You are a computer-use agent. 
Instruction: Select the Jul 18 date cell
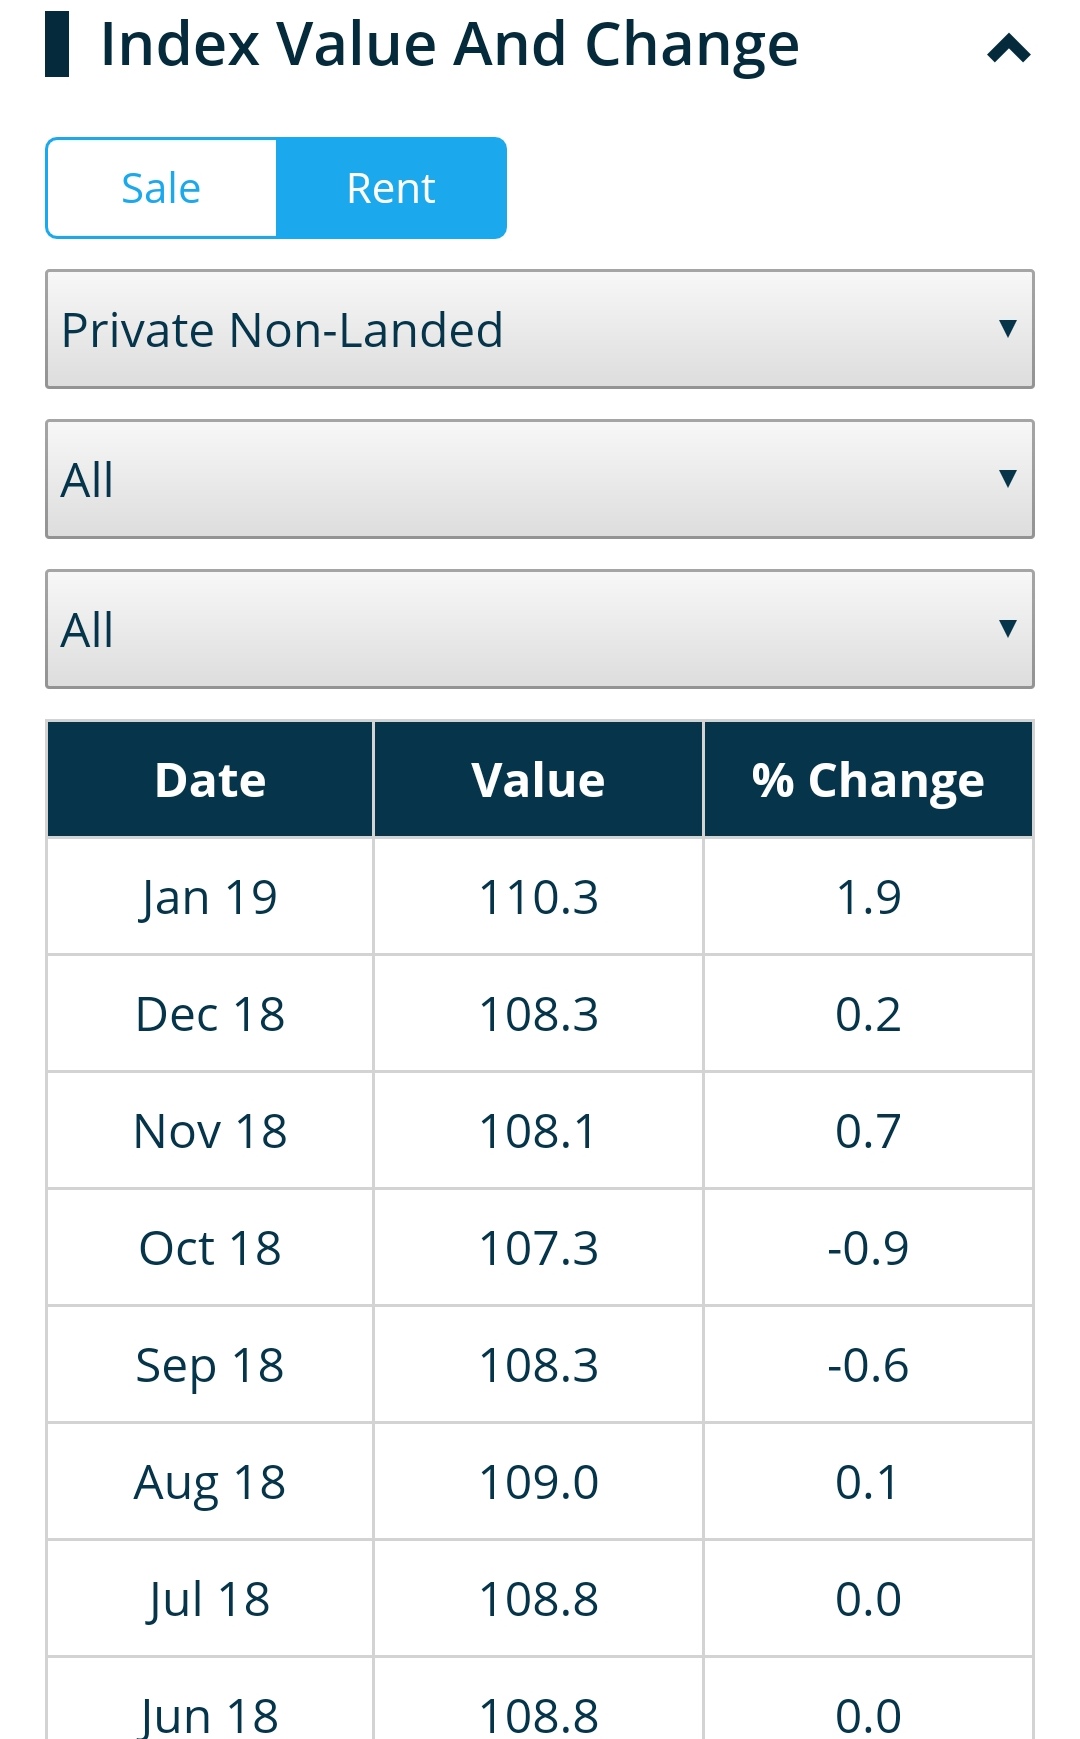pyautogui.click(x=210, y=1599)
